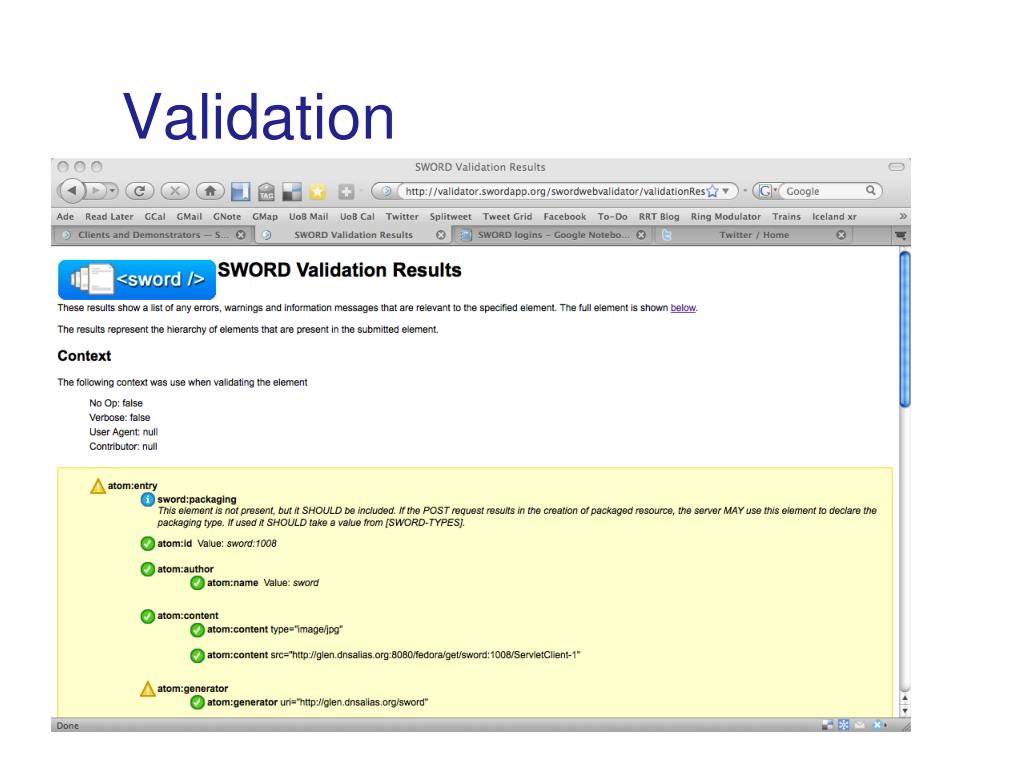
Task: Open the GCal bookmark
Action: tap(155, 216)
